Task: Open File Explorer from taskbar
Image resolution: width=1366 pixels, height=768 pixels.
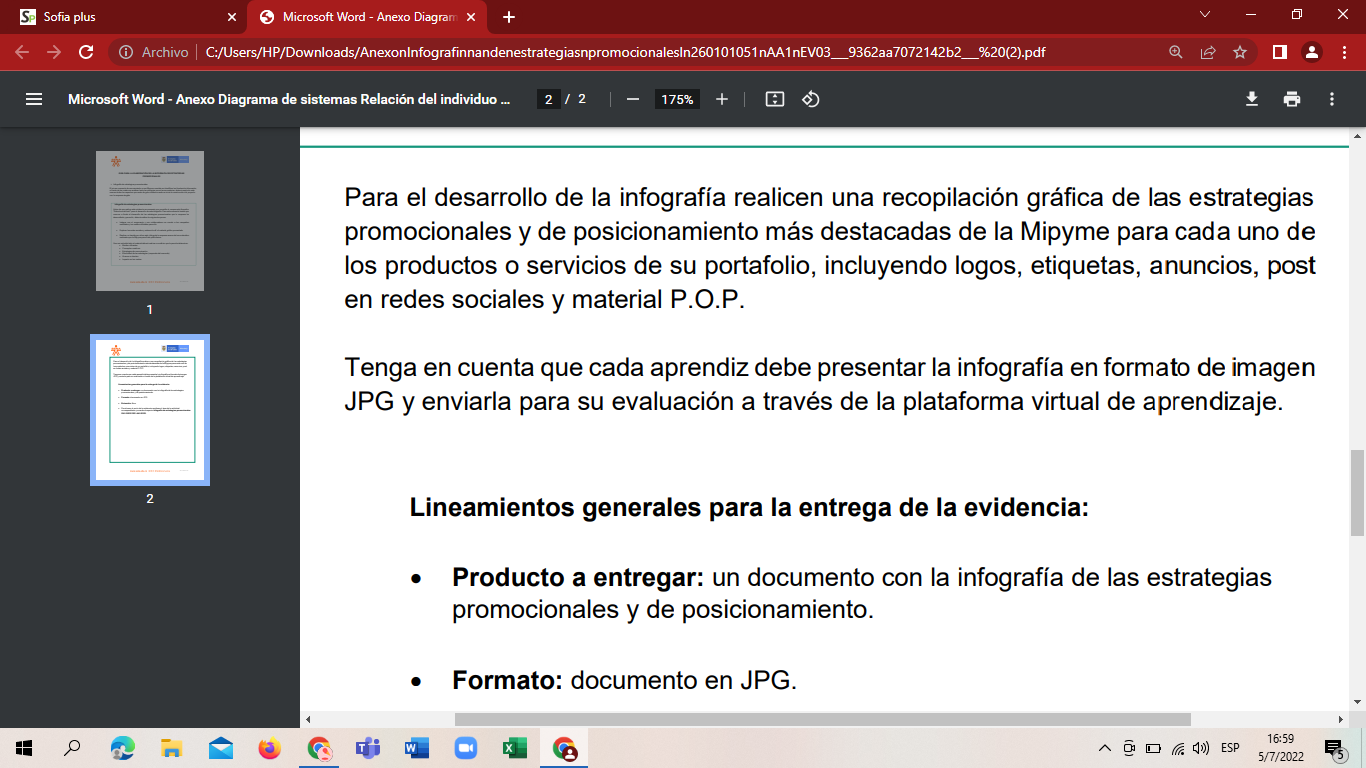Action: [172, 748]
